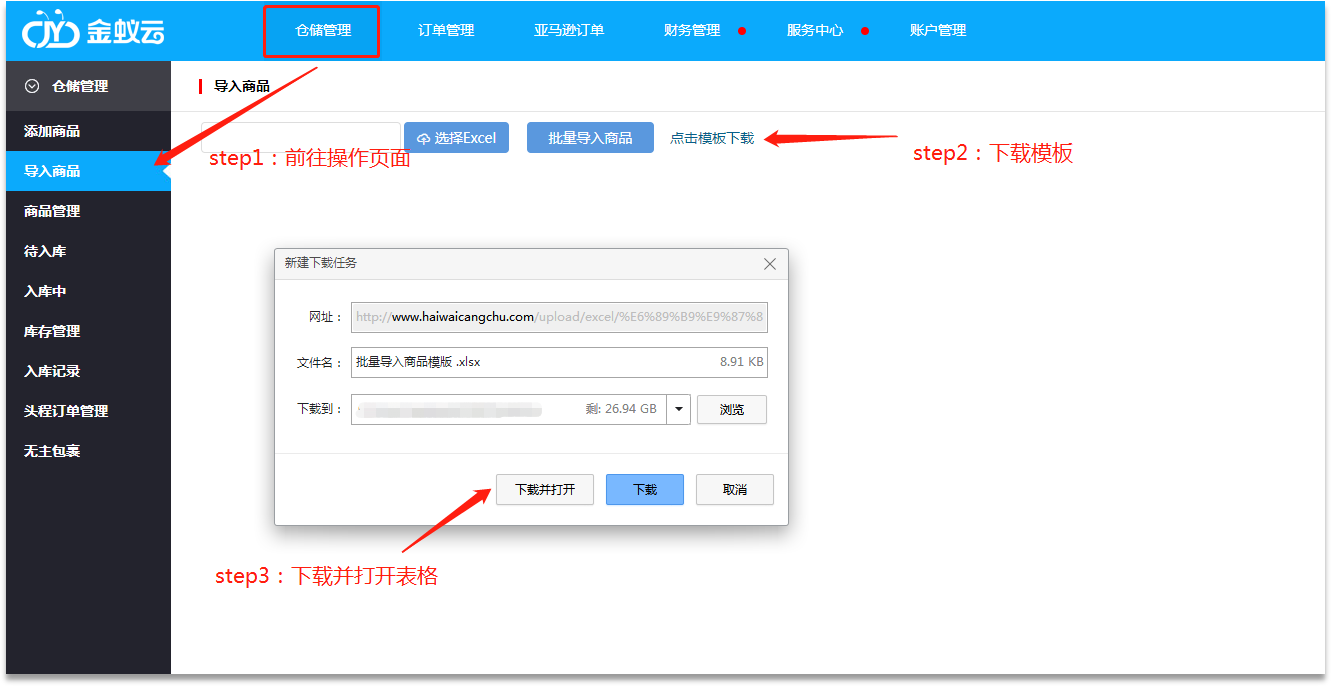Image resolution: width=1332 pixels, height=686 pixels.
Task: Click the 金蚁云 logo icon
Action: point(50,30)
